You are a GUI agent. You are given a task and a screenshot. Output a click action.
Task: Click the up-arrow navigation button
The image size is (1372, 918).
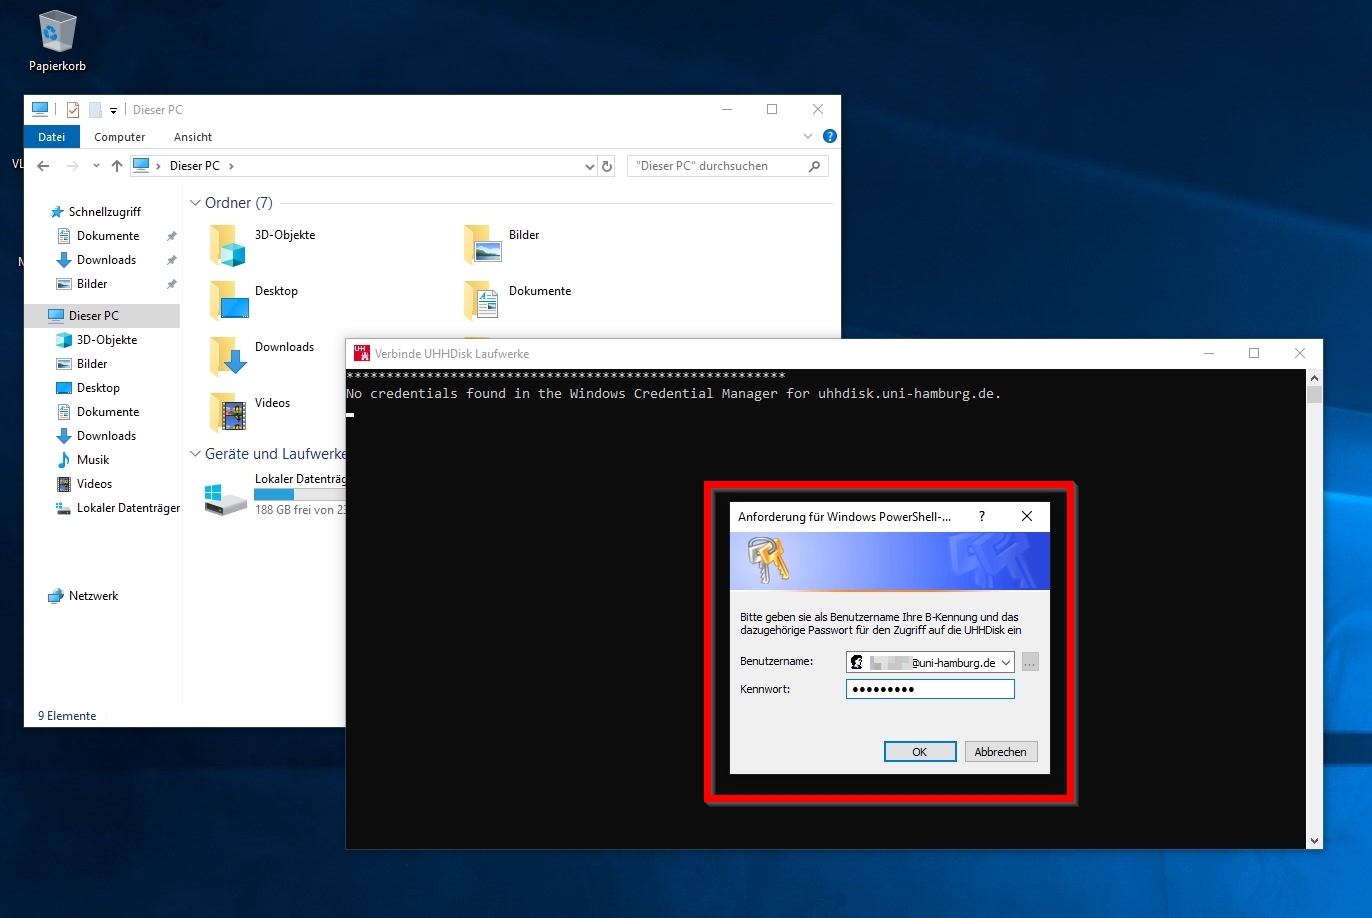click(x=117, y=166)
